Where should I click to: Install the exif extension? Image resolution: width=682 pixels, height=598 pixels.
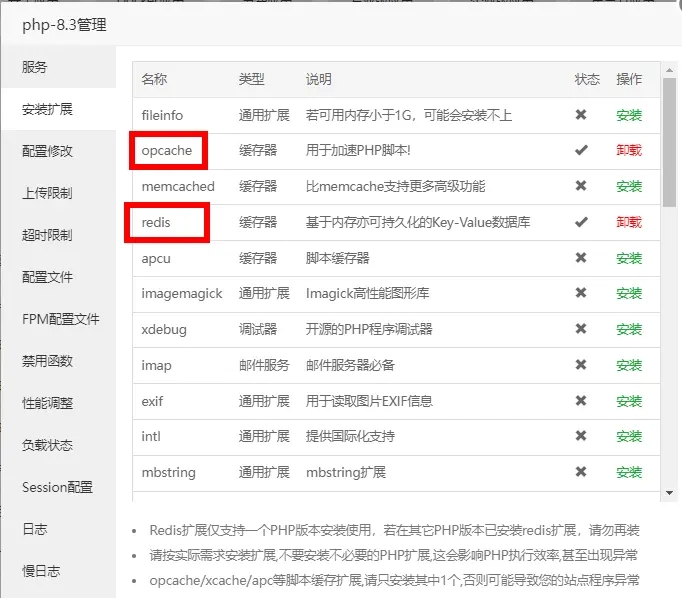629,401
